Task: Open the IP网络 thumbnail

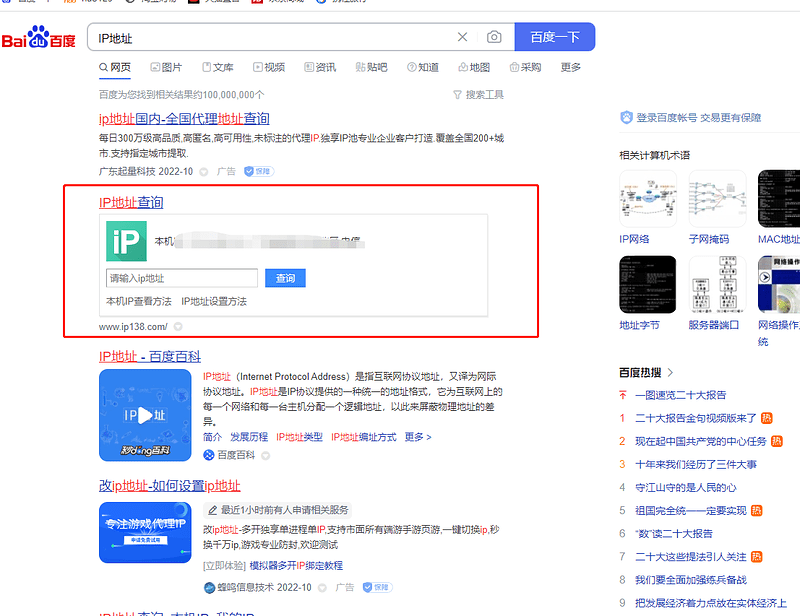Action: [648, 199]
